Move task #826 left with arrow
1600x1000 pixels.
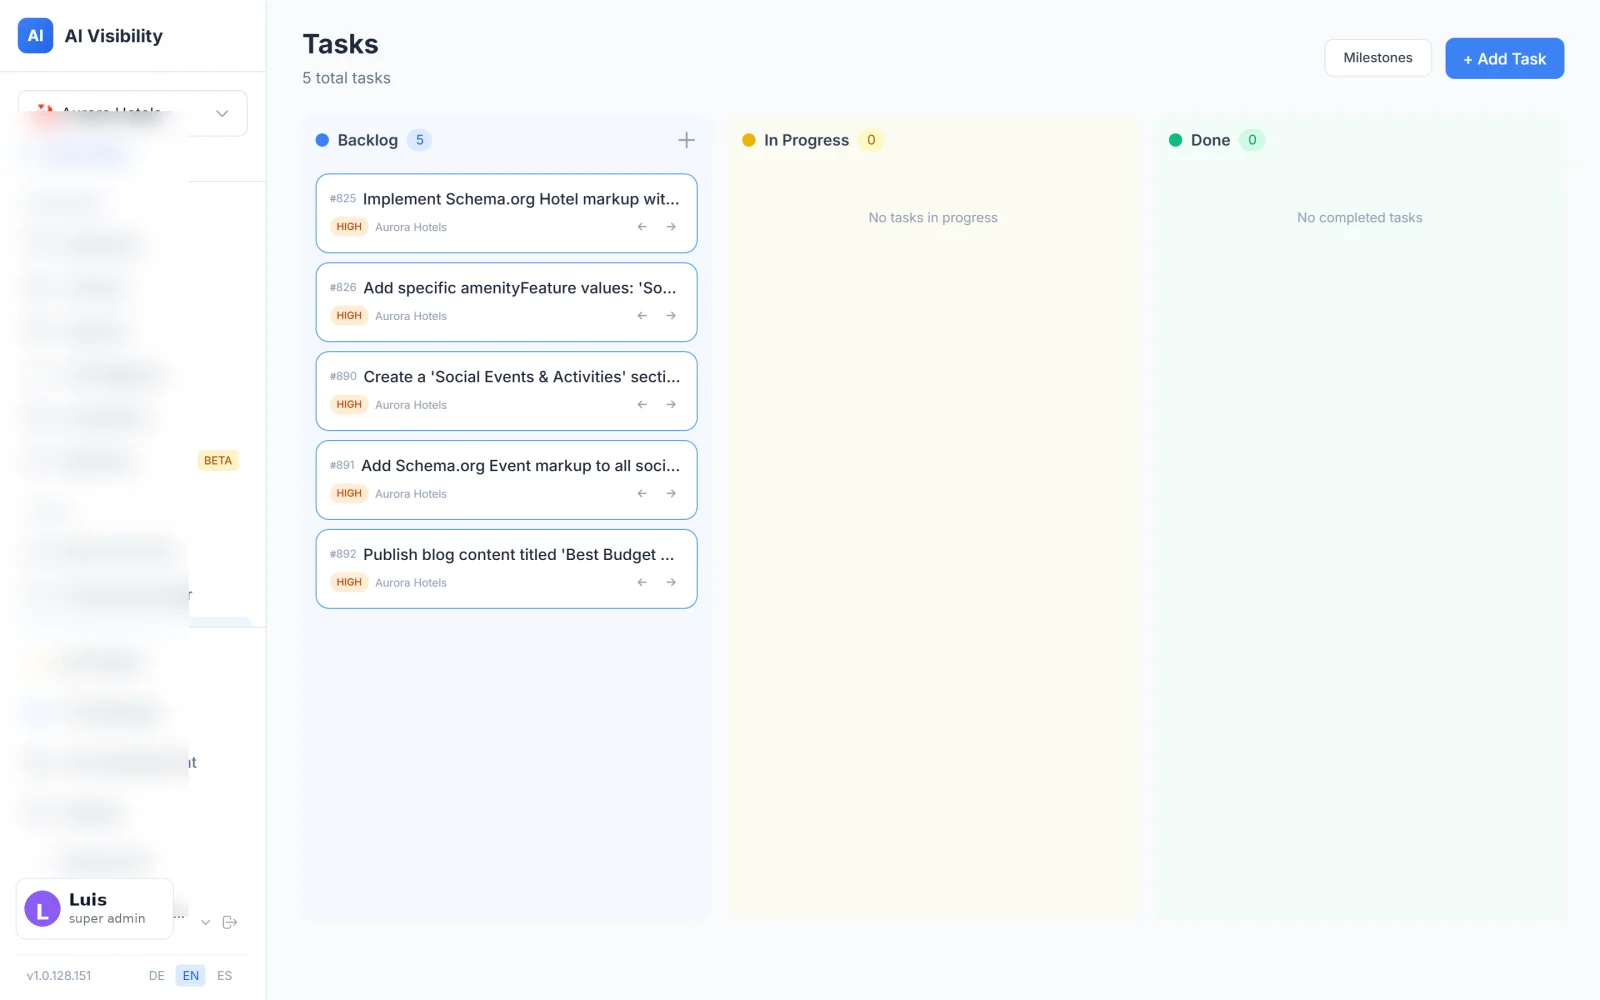[x=642, y=316]
